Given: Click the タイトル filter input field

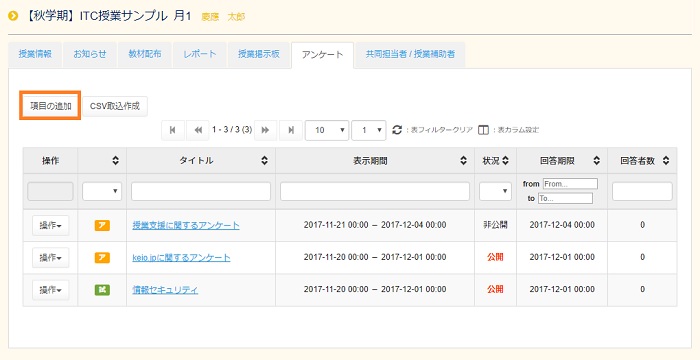Looking at the screenshot, I should (201, 191).
